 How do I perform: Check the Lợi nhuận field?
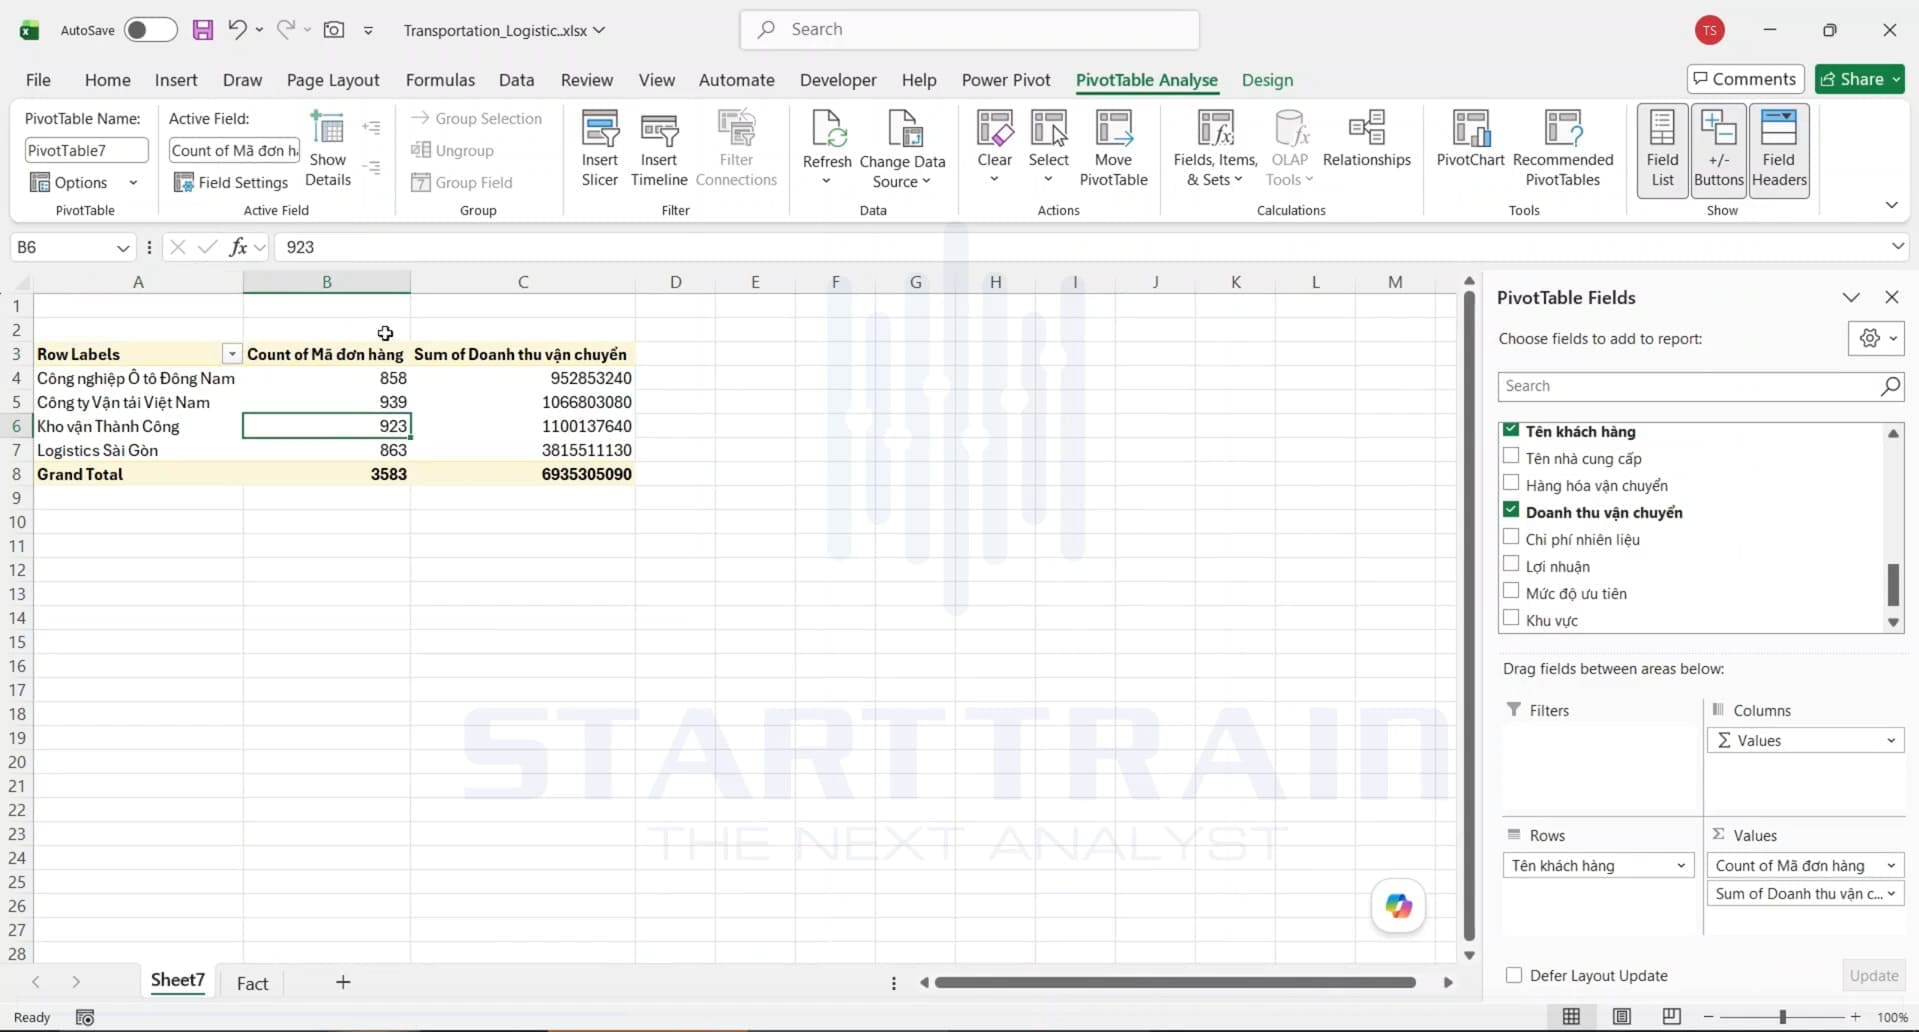1511,564
